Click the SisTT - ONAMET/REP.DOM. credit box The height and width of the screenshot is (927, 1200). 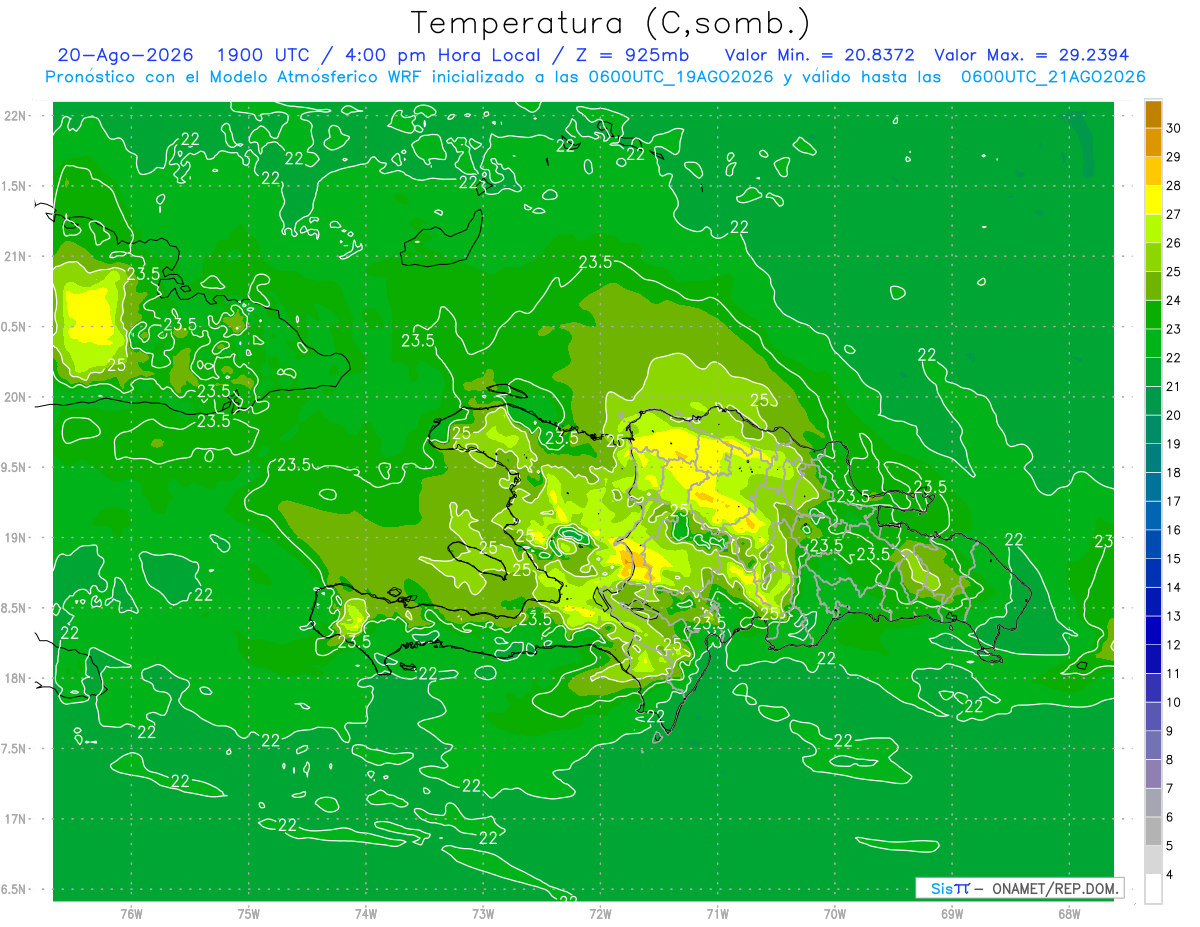(1019, 888)
